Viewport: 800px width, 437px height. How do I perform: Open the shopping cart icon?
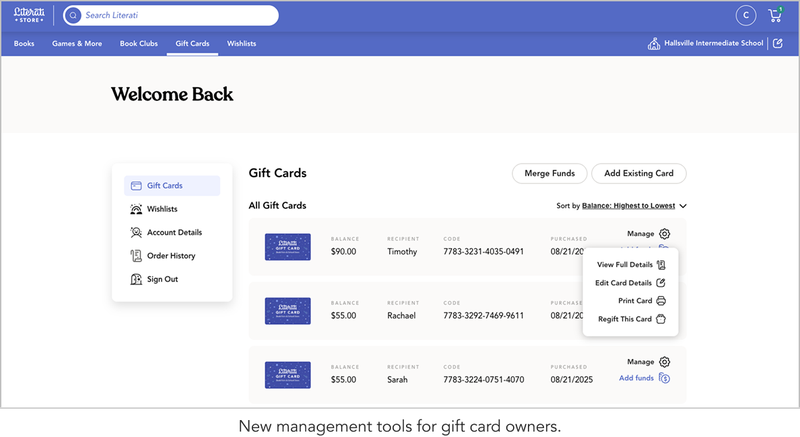(776, 15)
